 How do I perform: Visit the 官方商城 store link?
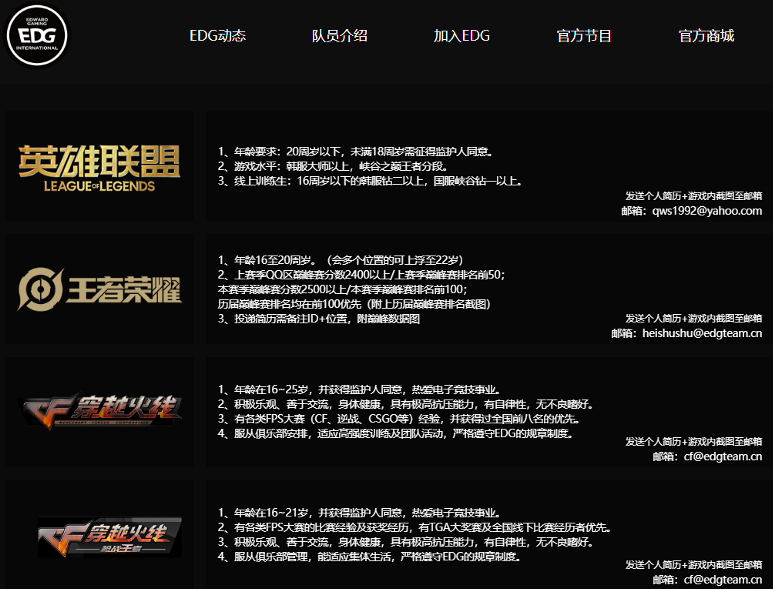(x=706, y=36)
